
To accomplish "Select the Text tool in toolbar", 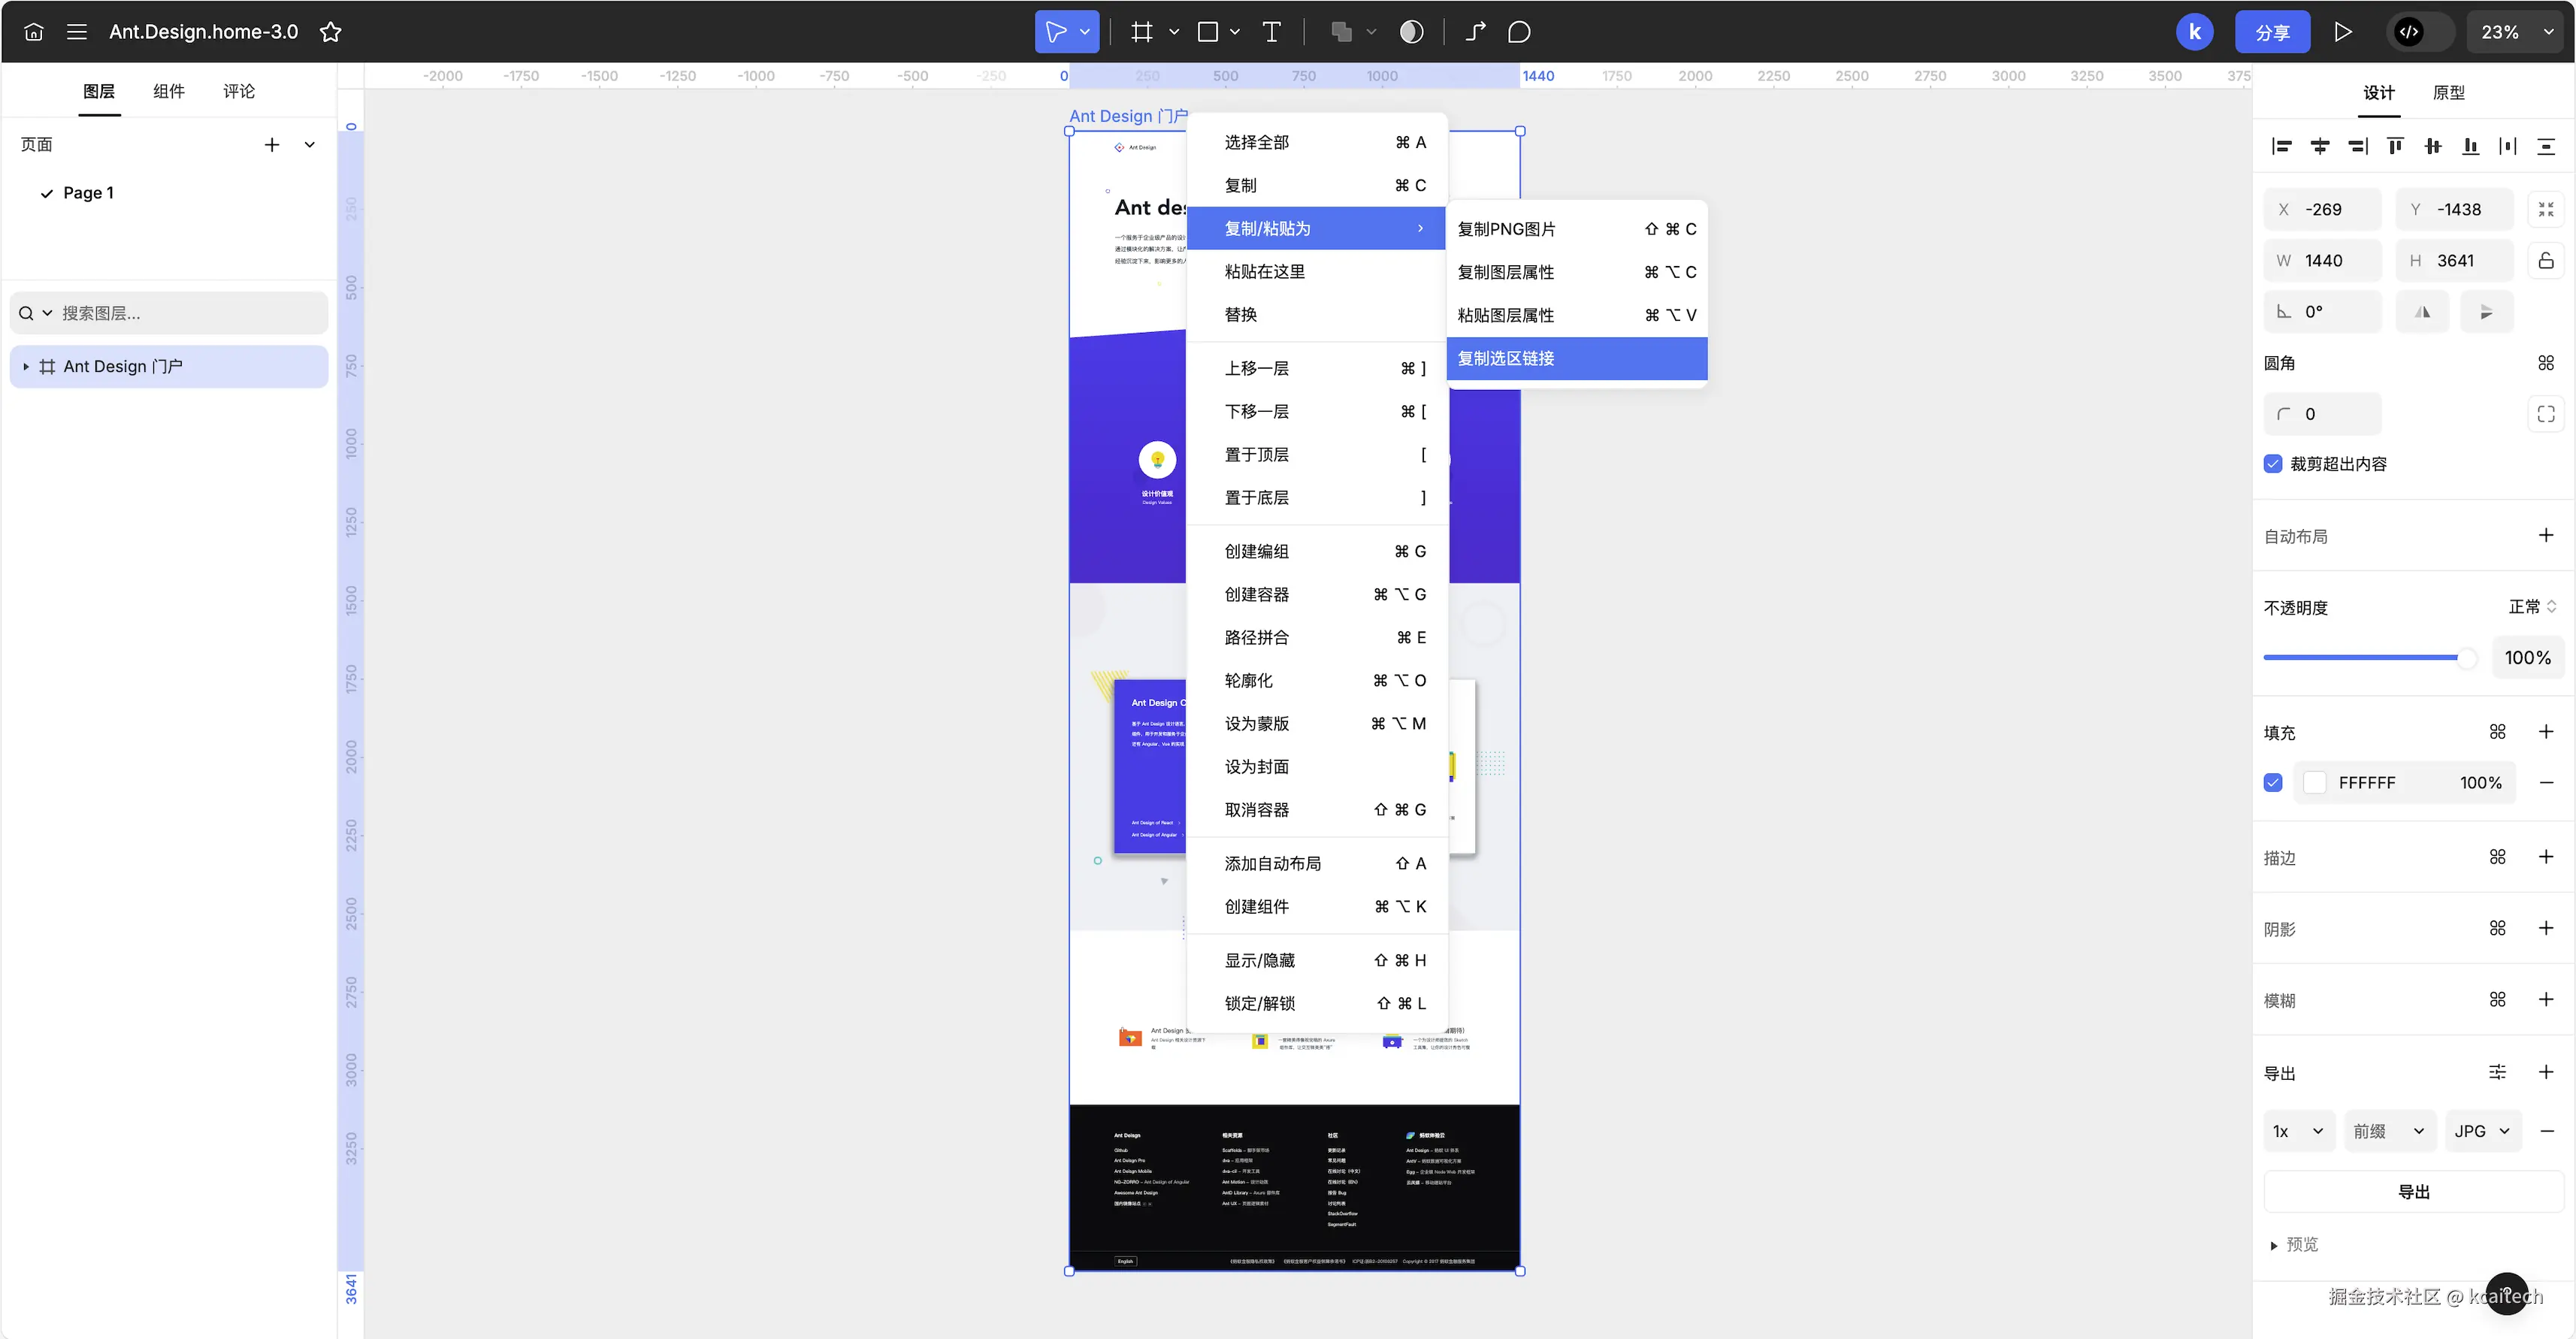I will click(1271, 32).
